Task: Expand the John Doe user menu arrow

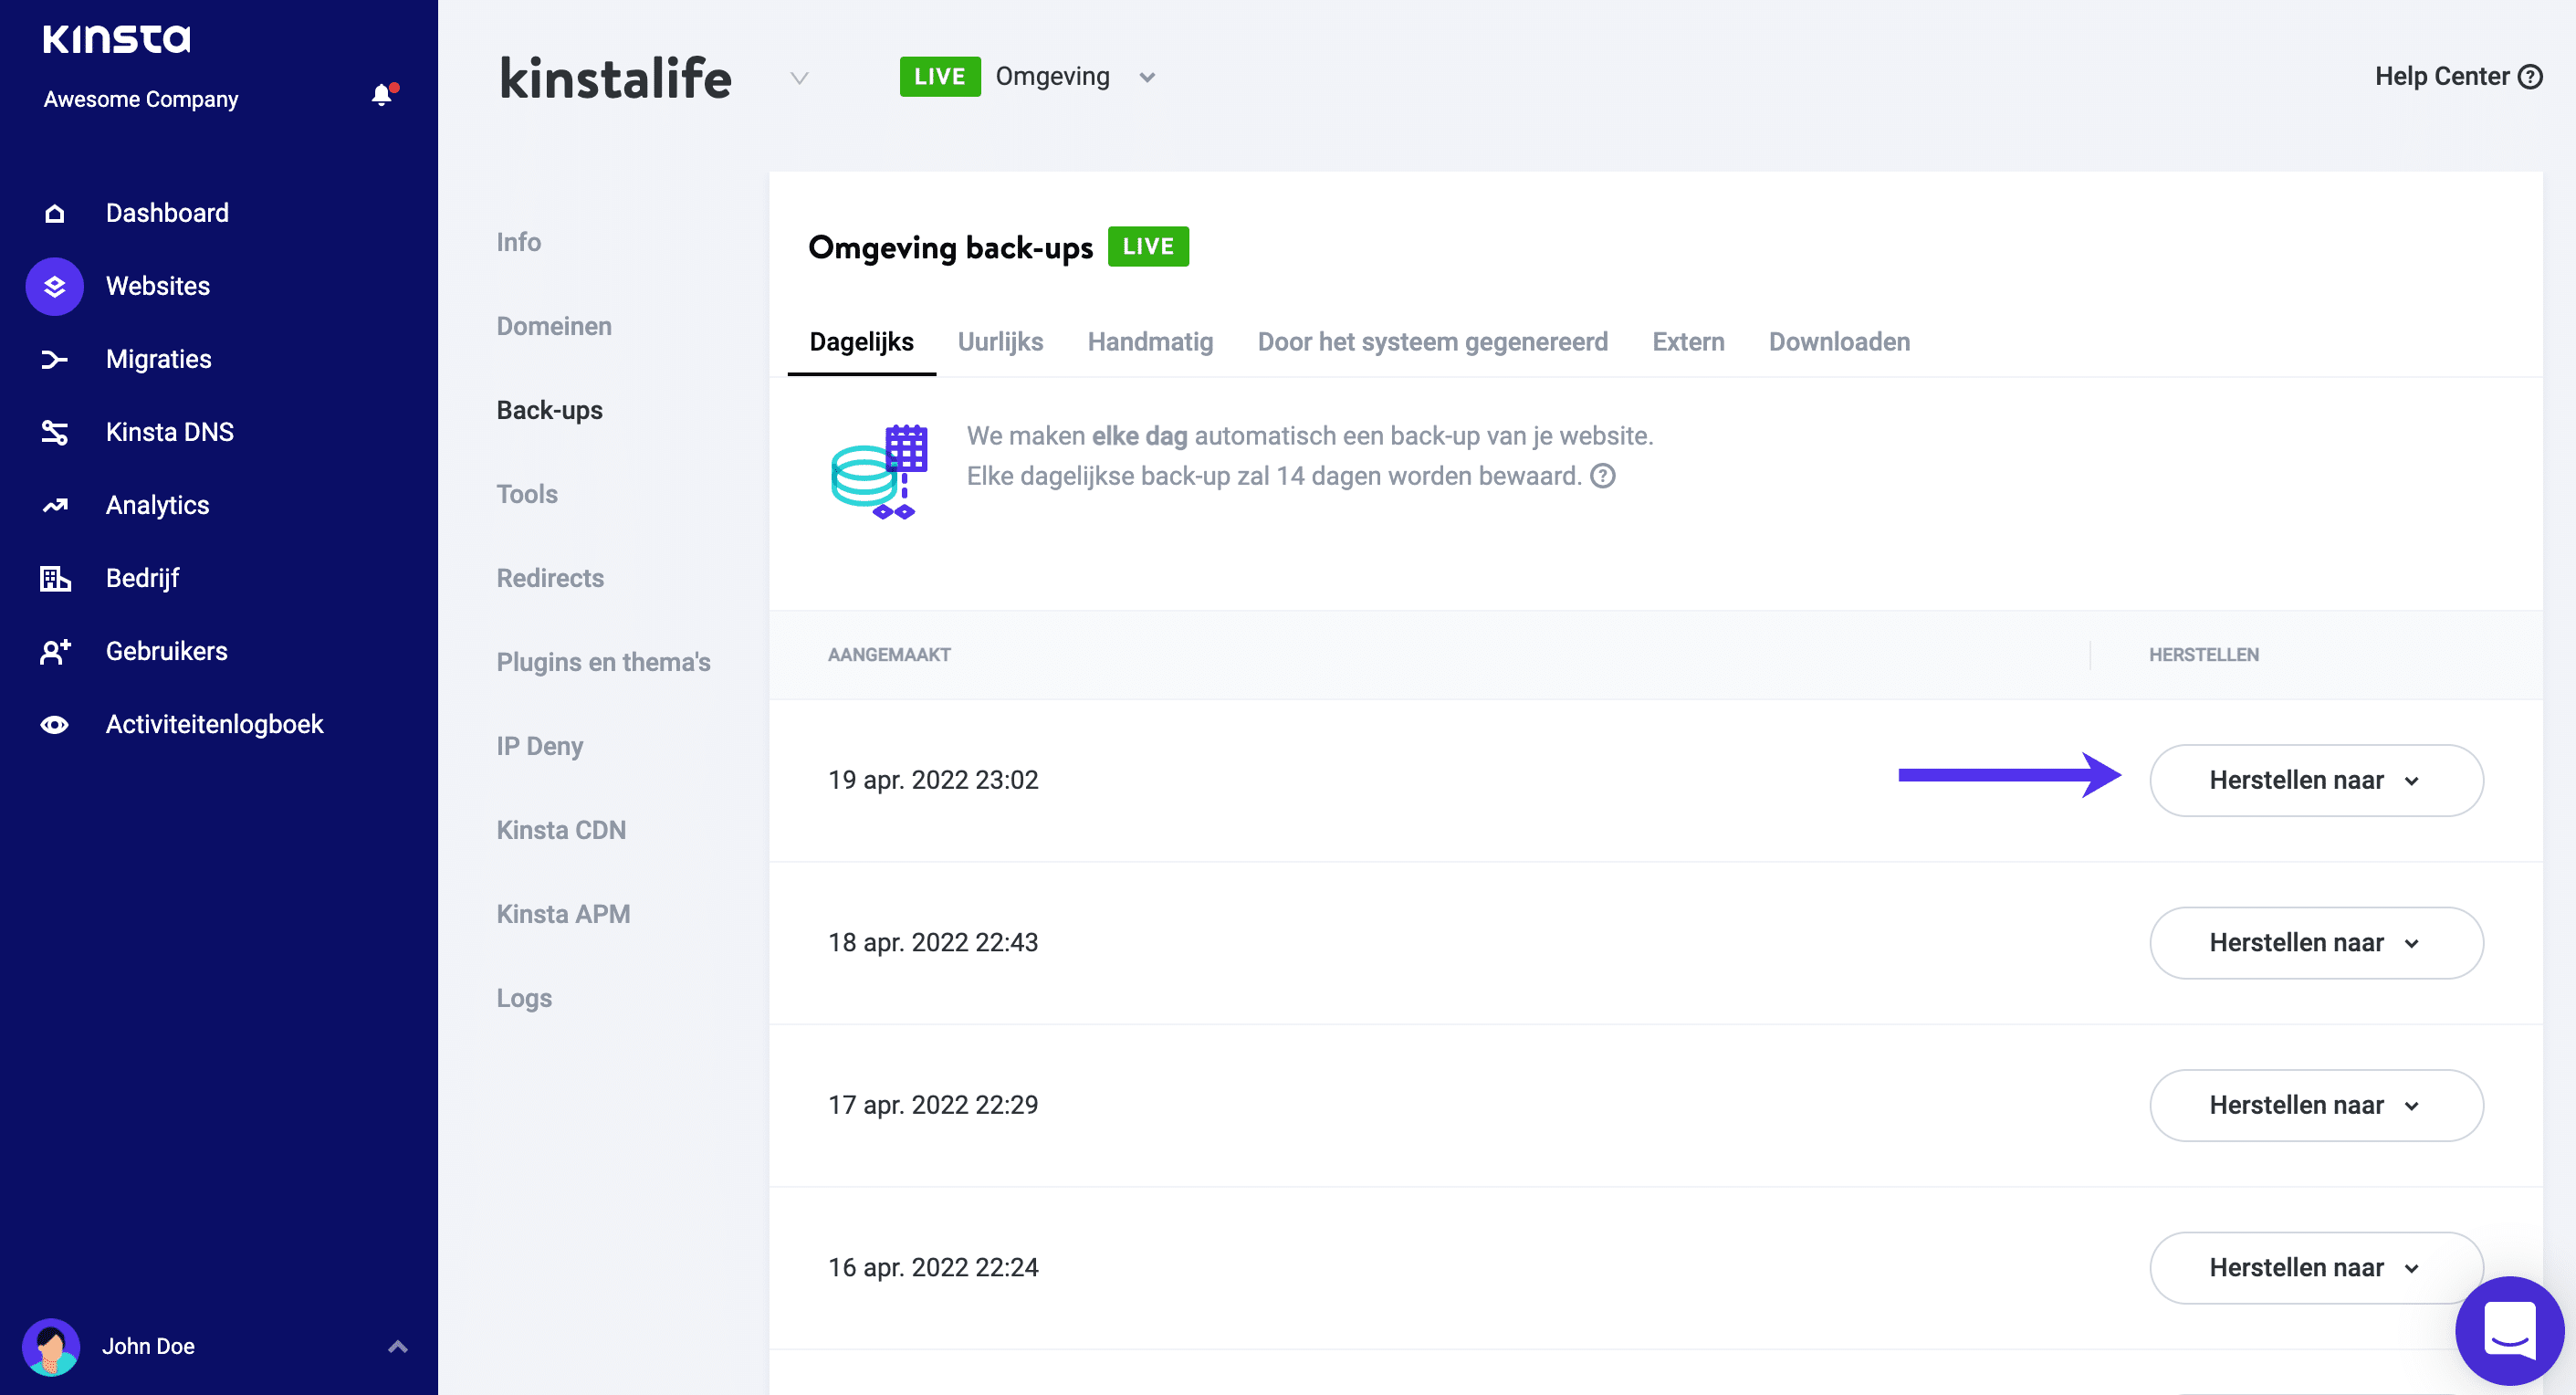Action: point(398,1346)
